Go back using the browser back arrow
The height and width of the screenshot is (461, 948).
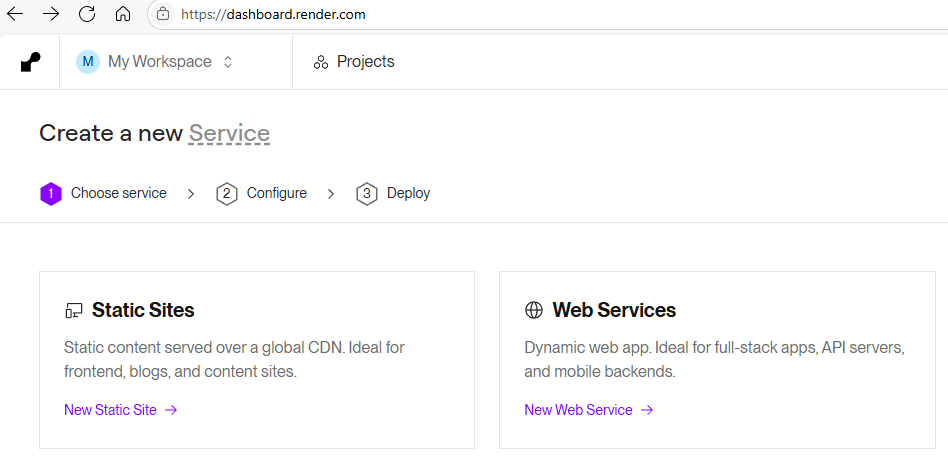[x=15, y=14]
